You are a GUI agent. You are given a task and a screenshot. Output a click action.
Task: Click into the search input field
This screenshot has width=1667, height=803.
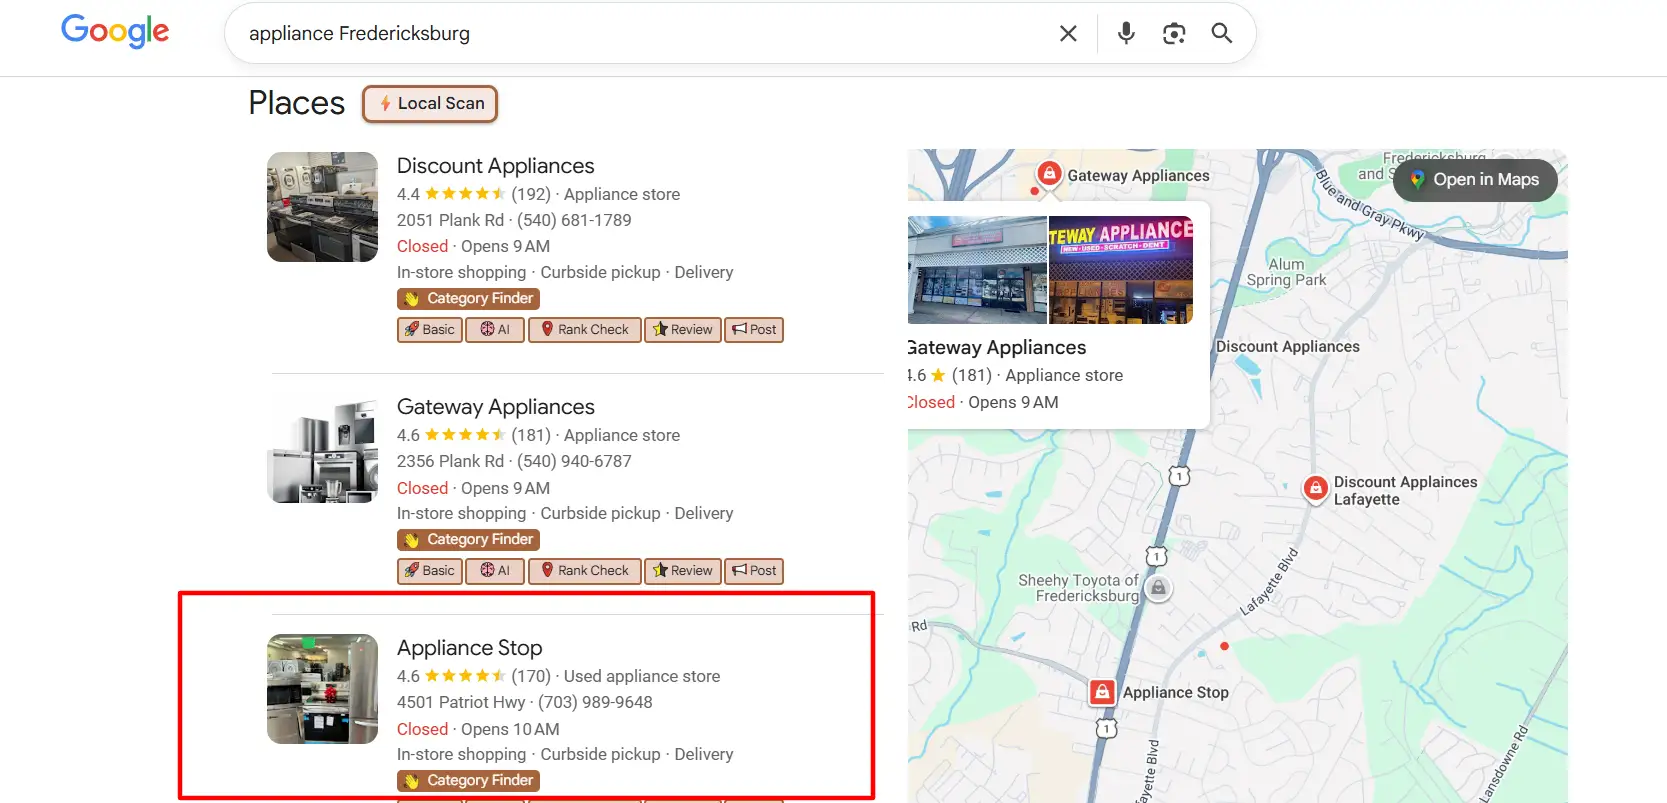pos(640,33)
